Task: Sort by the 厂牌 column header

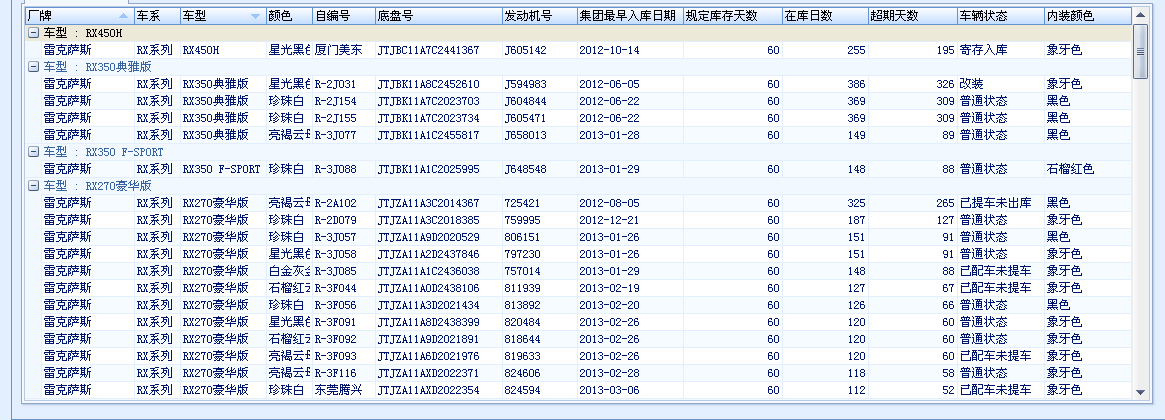Action: (79, 16)
